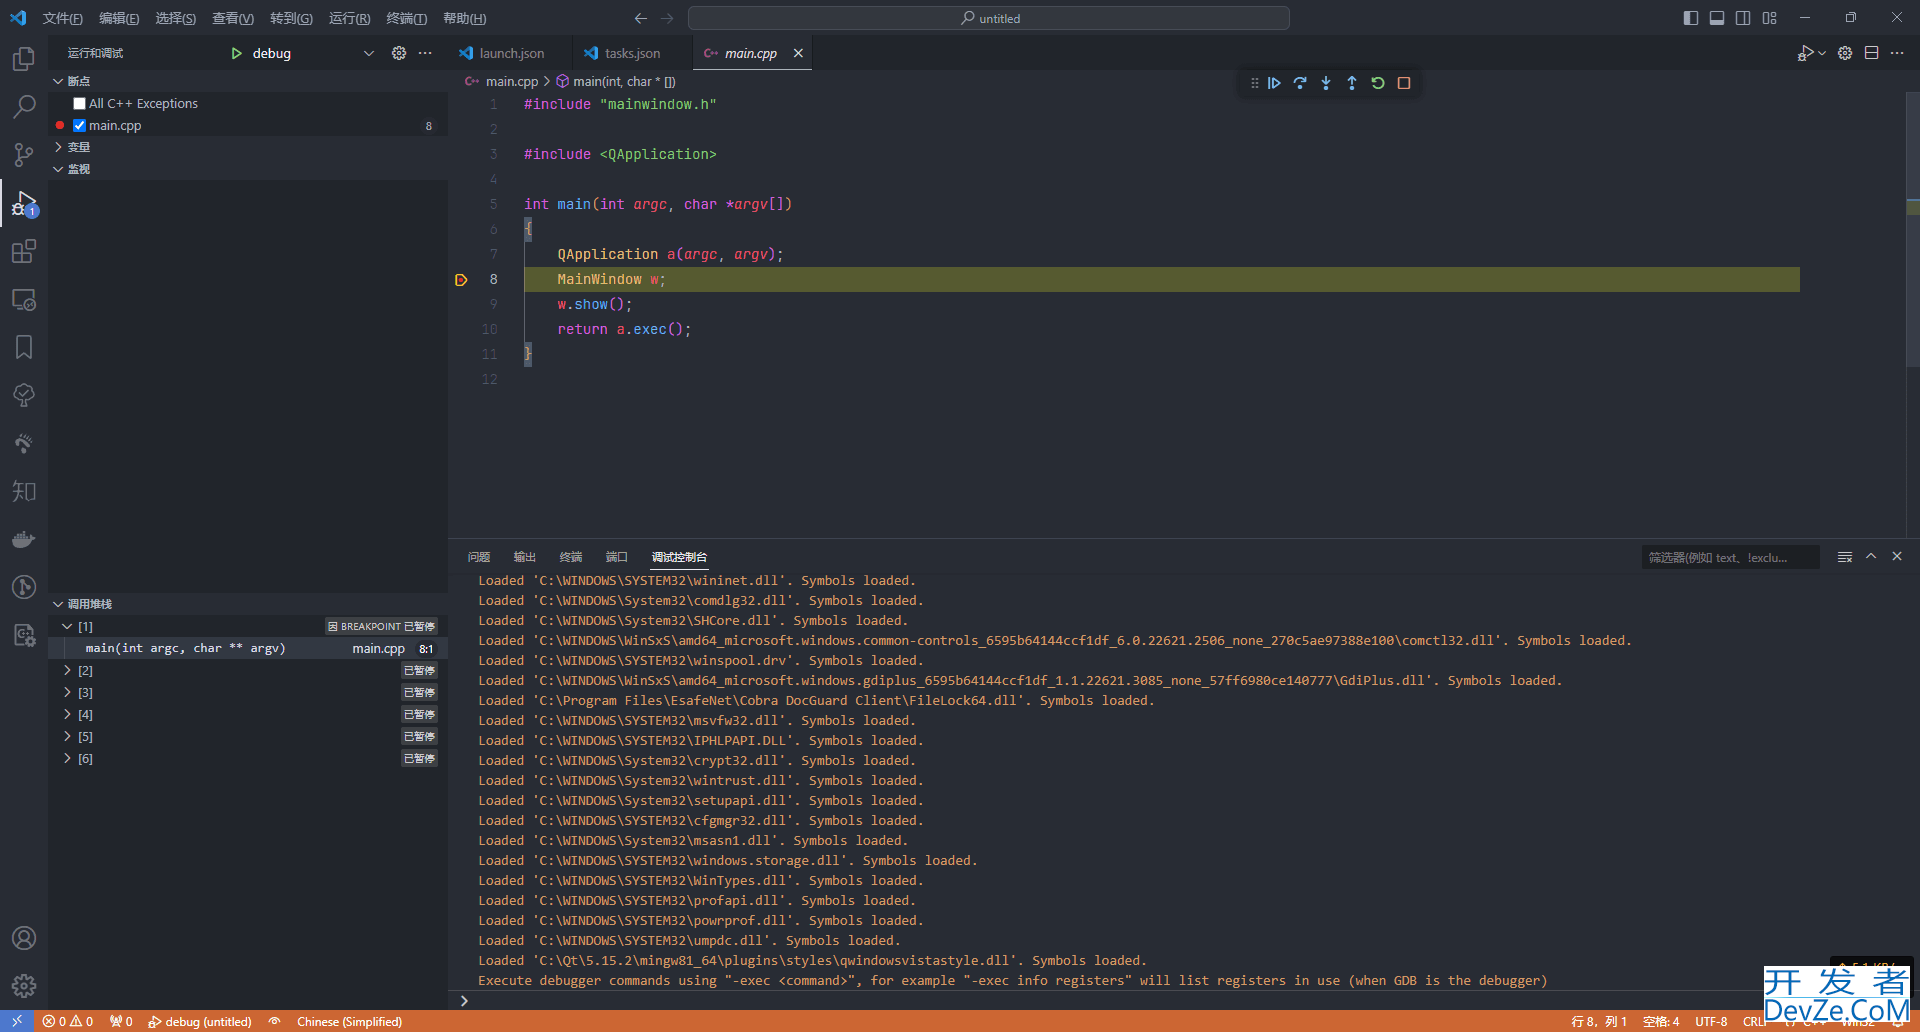Click Continue button in debug toolbar
Image resolution: width=1920 pixels, height=1032 pixels.
1274,83
